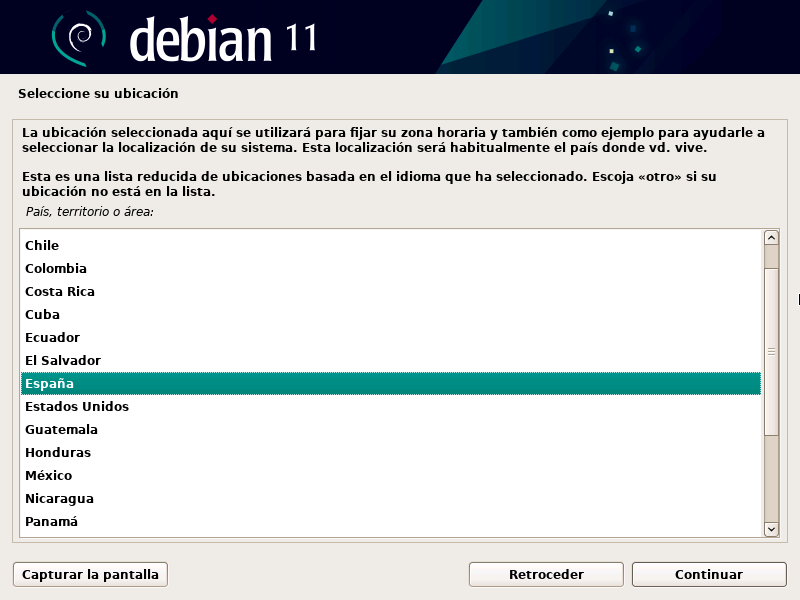Viewport: 800px width, 600px height.
Task: Select Cuba from the list
Action: coord(42,315)
